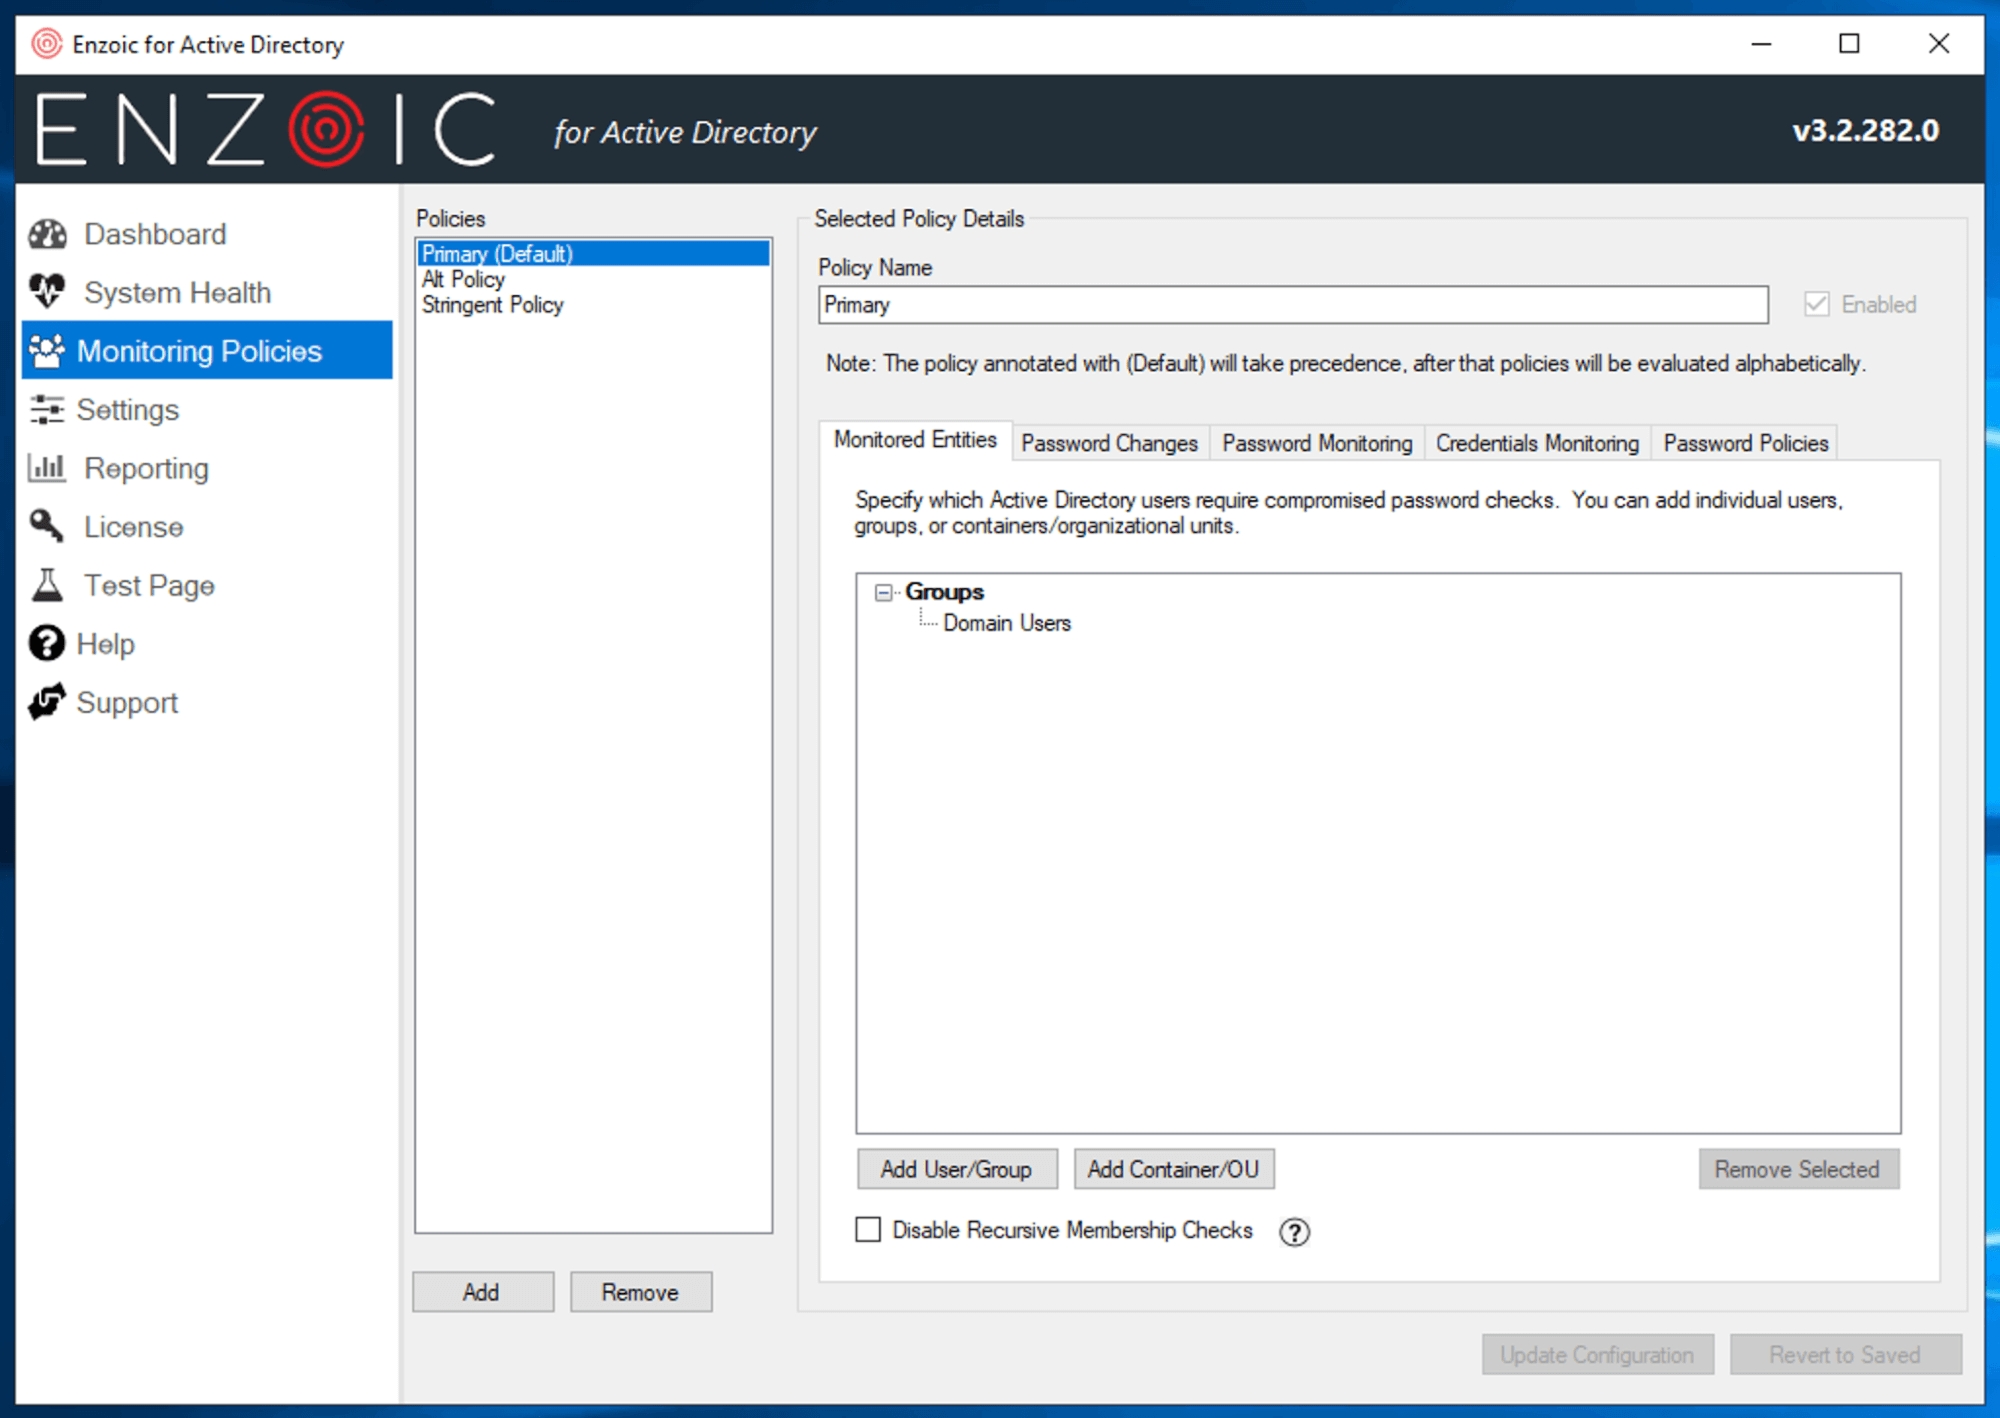Click the License key icon
The height and width of the screenshot is (1418, 2000).
tap(47, 526)
